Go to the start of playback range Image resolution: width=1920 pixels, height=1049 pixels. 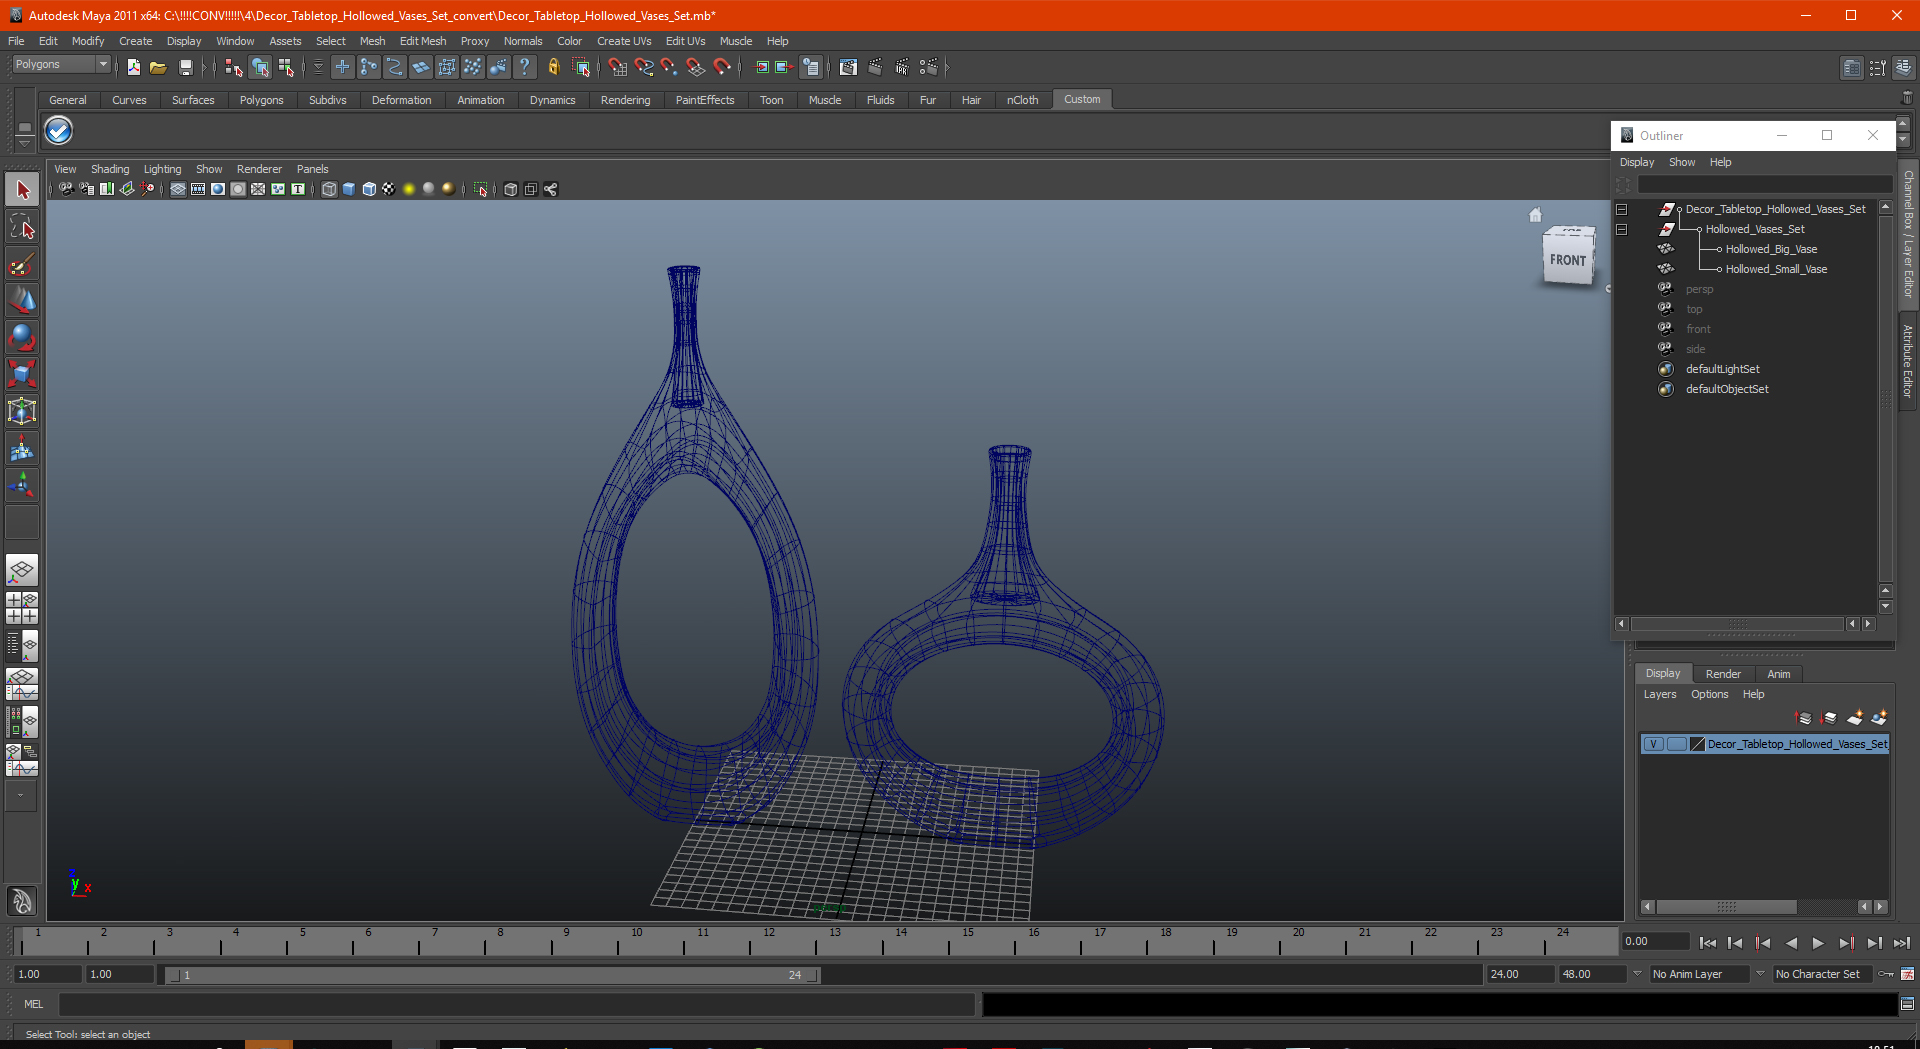1708,943
